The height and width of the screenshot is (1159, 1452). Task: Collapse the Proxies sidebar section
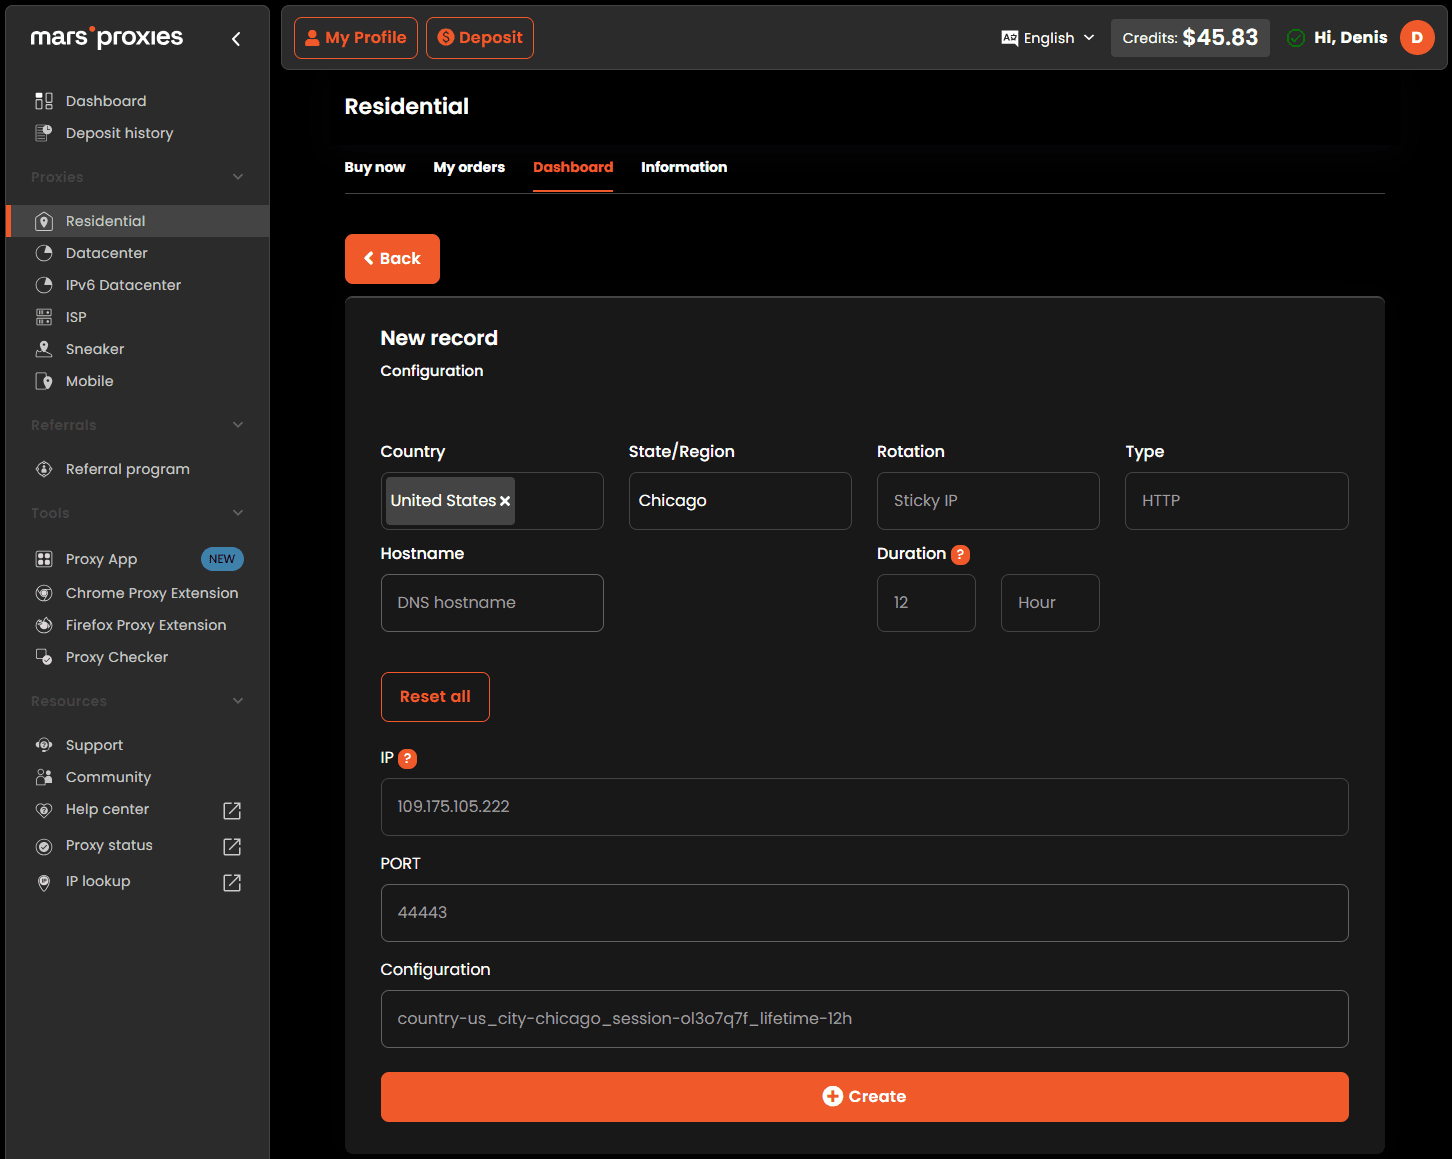click(x=238, y=177)
